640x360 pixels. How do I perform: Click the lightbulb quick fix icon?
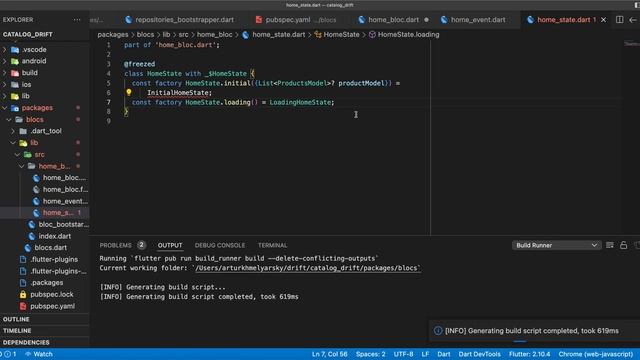(x=129, y=93)
